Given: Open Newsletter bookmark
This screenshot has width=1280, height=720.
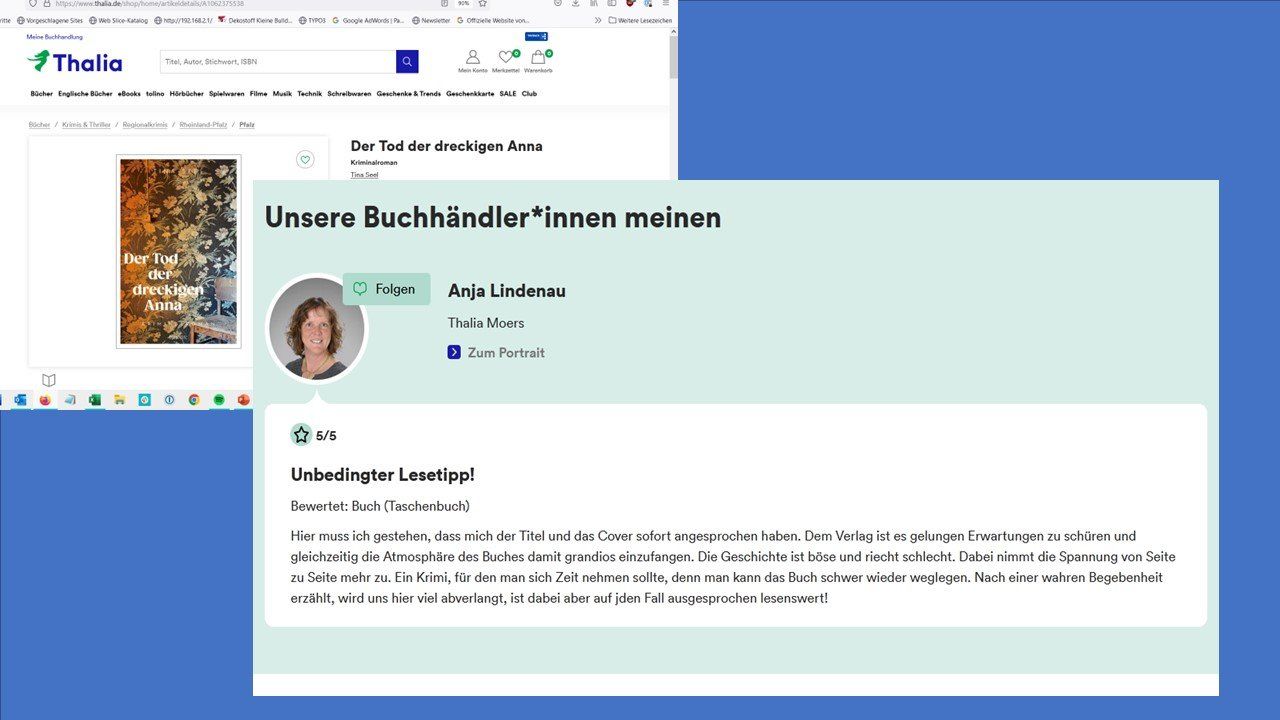Looking at the screenshot, I should pos(431,20).
